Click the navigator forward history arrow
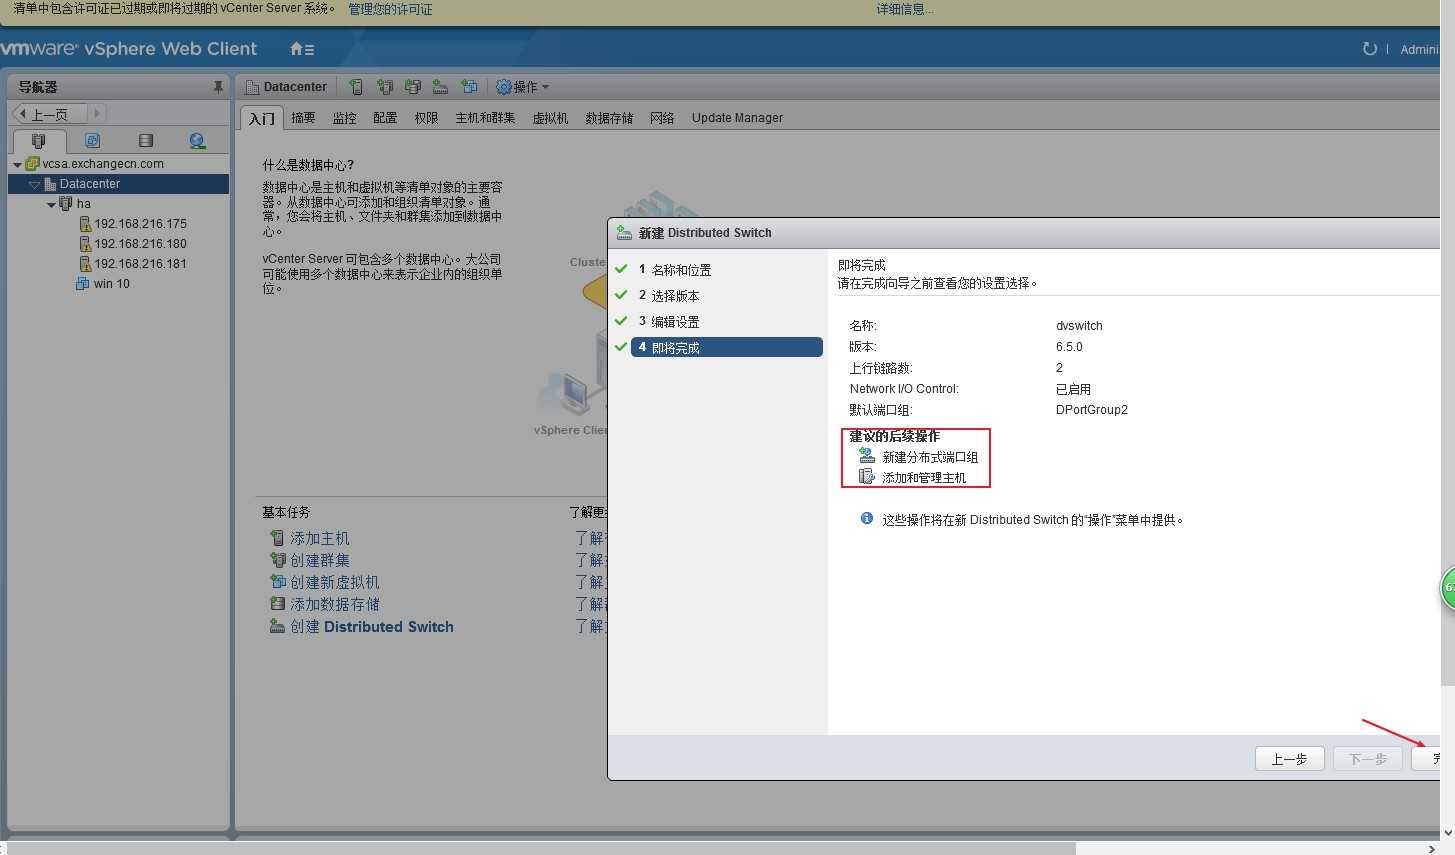This screenshot has height=855, width=1455. click(x=97, y=114)
